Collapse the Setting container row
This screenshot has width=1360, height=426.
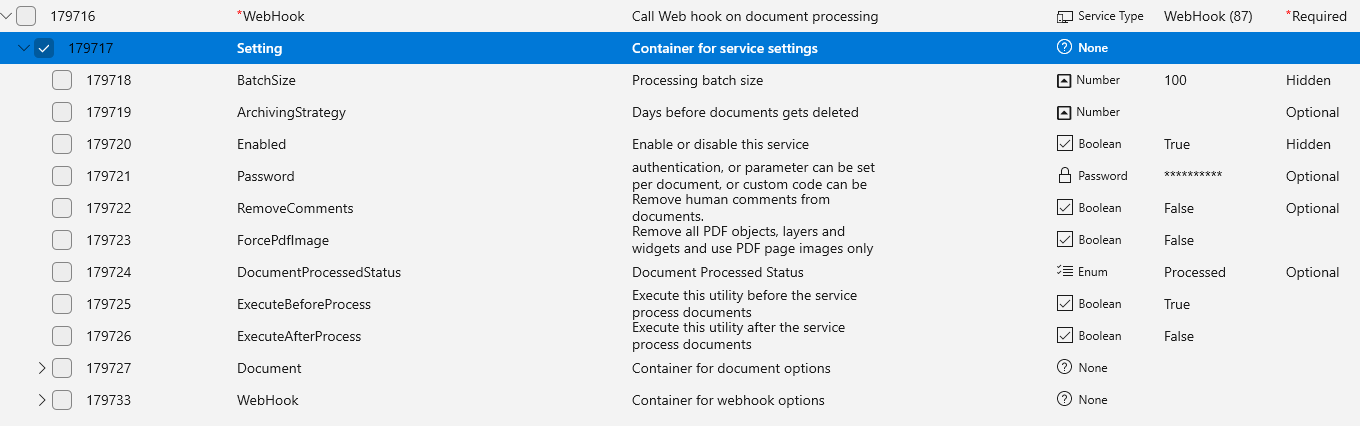point(25,48)
